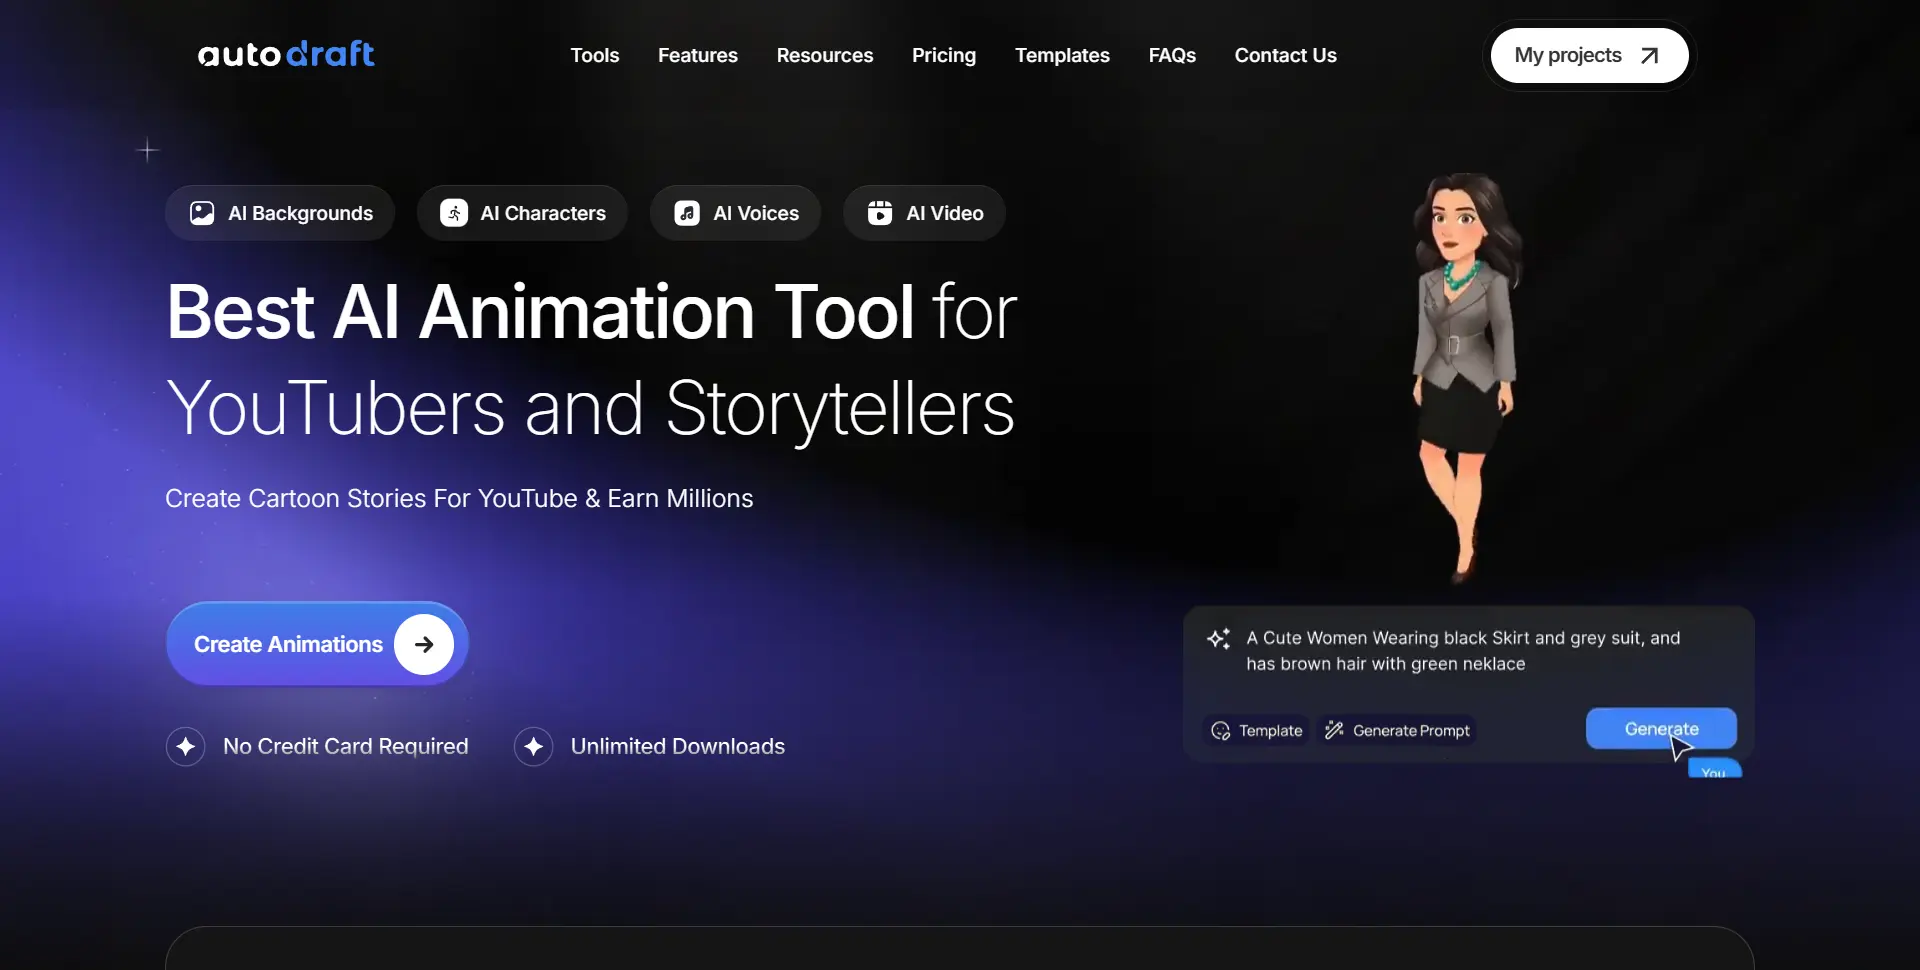Click the Template button in the prompt panel
The image size is (1920, 970).
click(x=1257, y=731)
